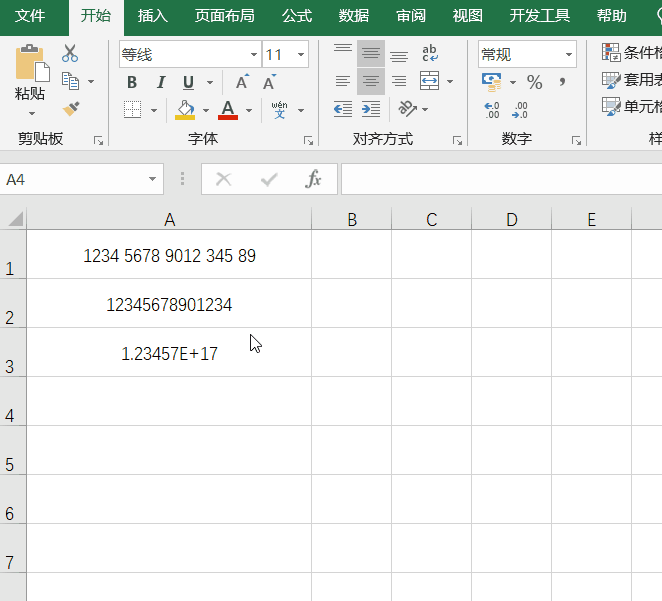Switch to the 视图 tab
Image resolution: width=662 pixels, height=601 pixels.
pos(468,16)
